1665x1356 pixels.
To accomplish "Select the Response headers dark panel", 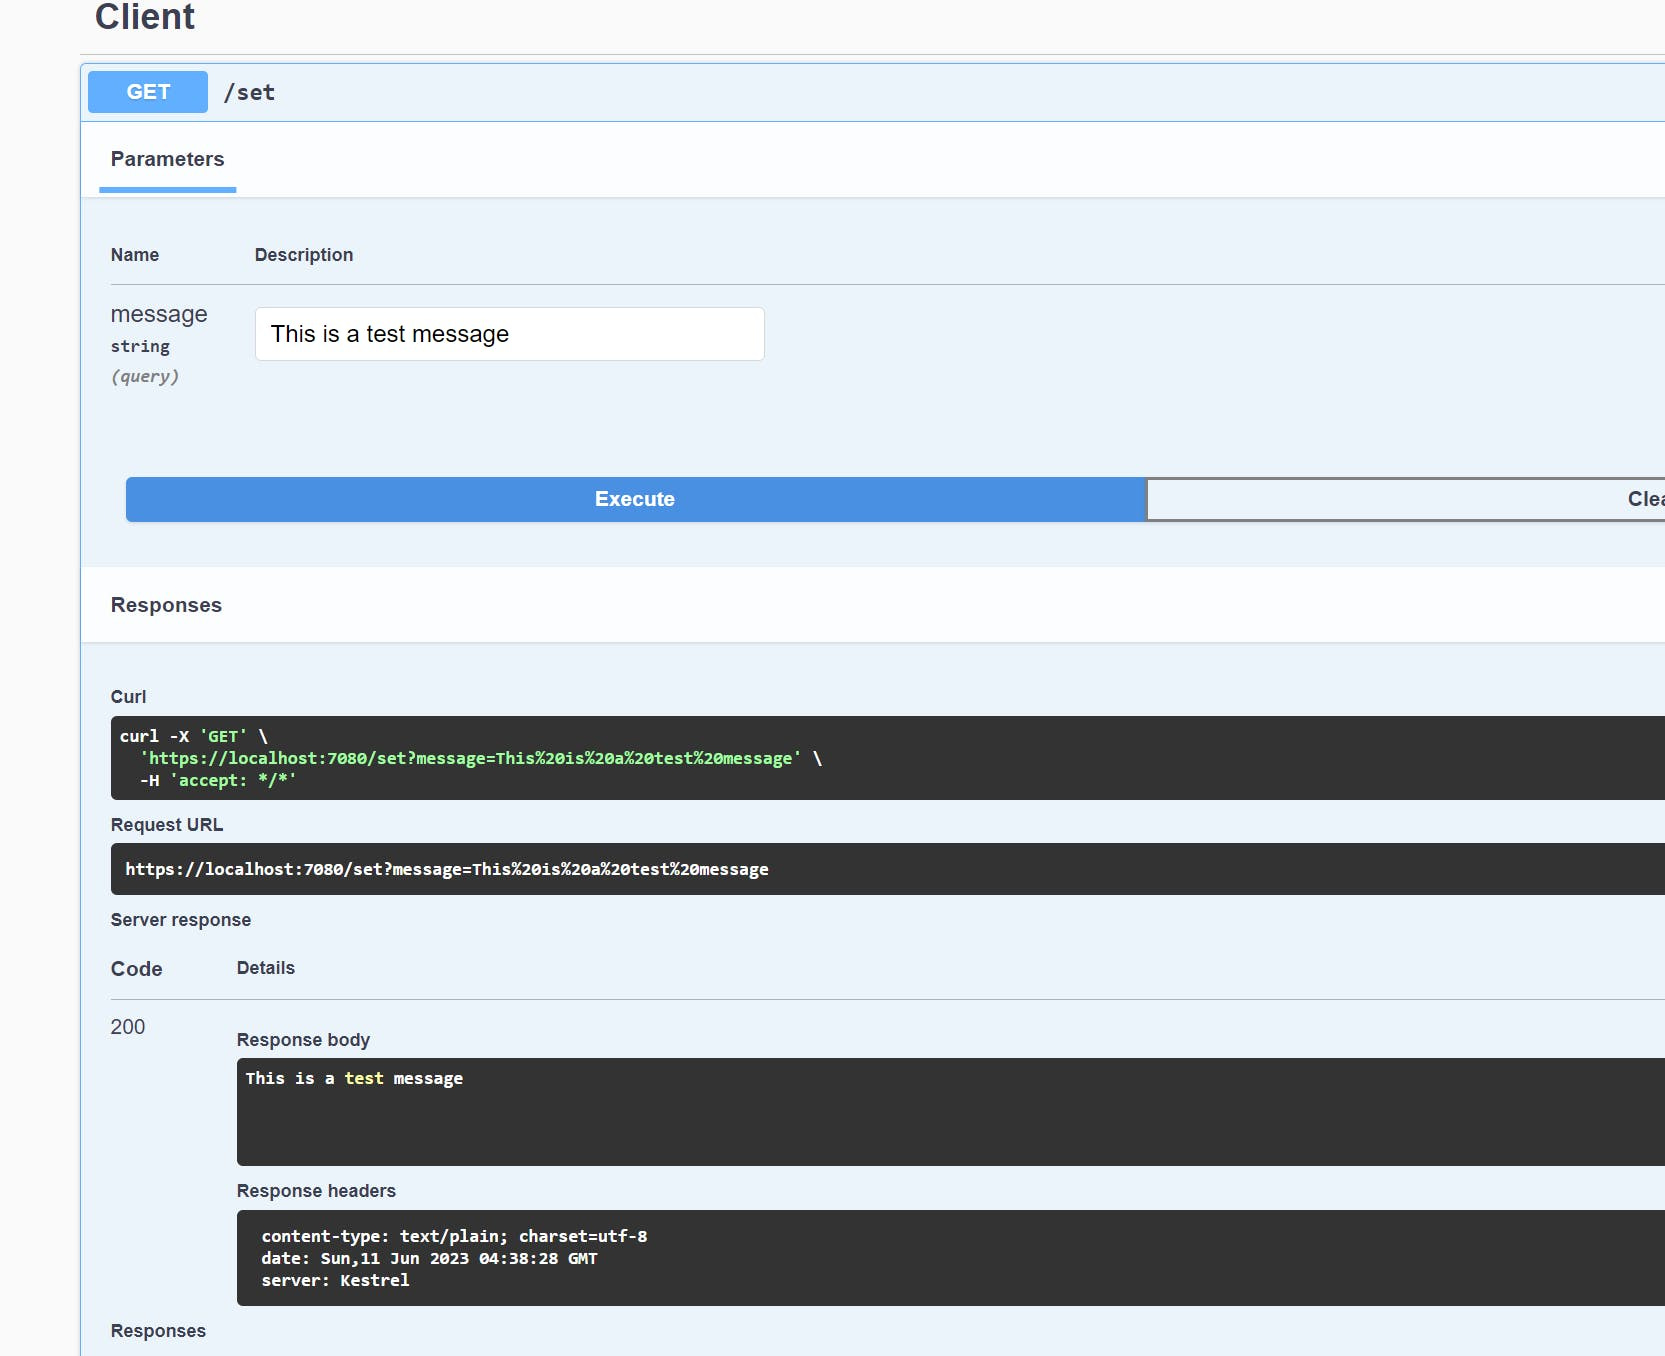I will pos(700,1258).
